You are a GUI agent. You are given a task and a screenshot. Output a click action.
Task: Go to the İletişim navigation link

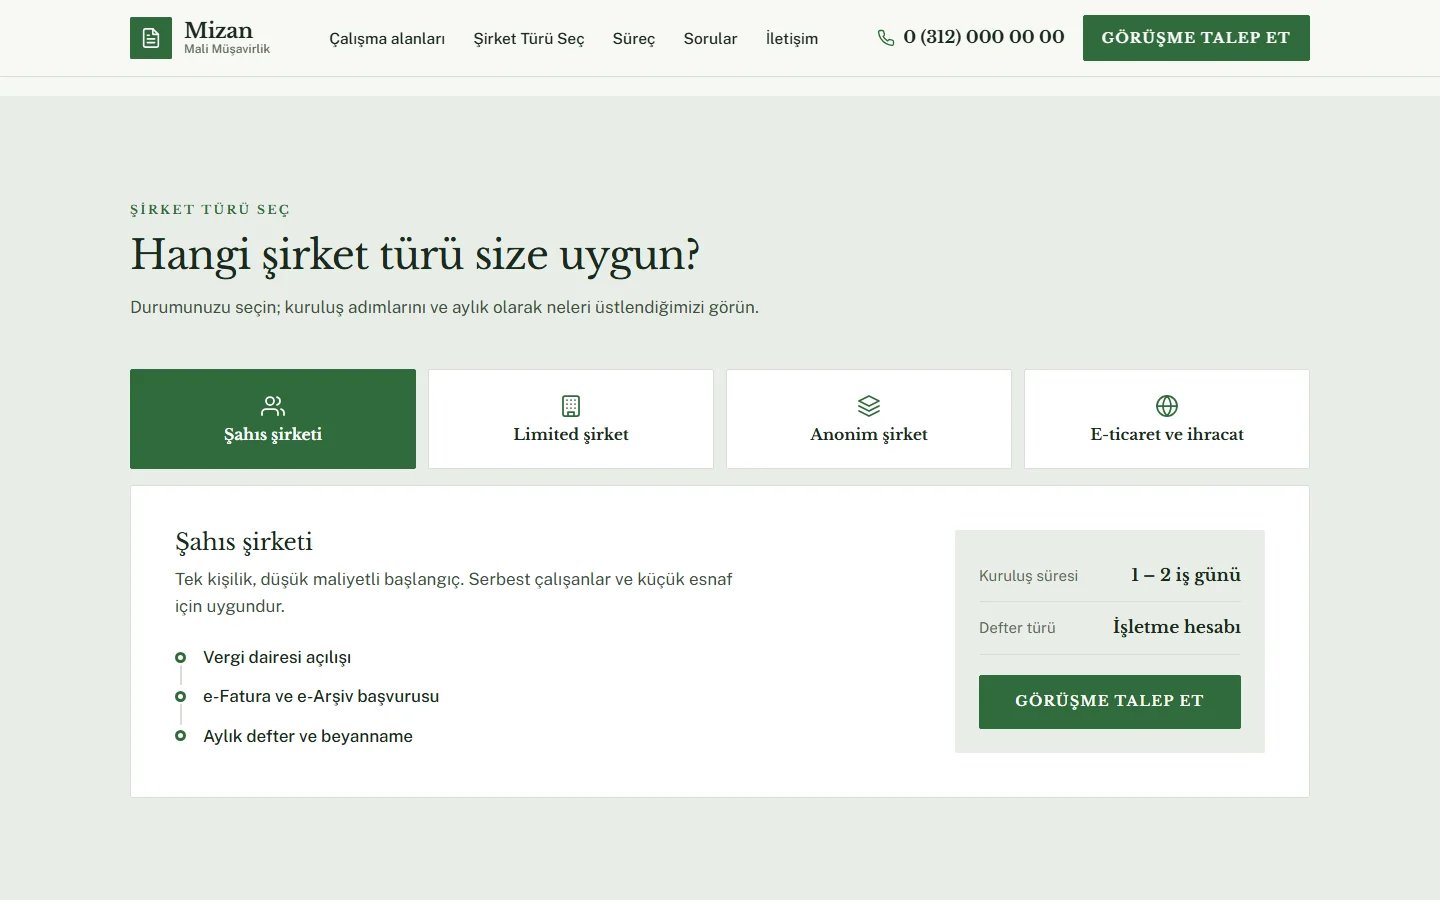[792, 38]
